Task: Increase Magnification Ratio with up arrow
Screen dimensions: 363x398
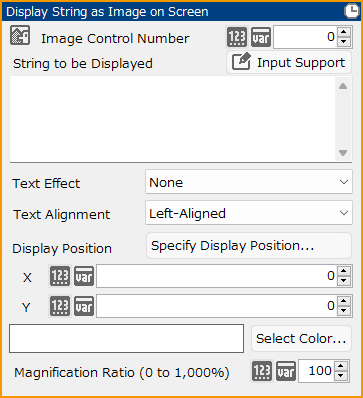Action: point(340,366)
